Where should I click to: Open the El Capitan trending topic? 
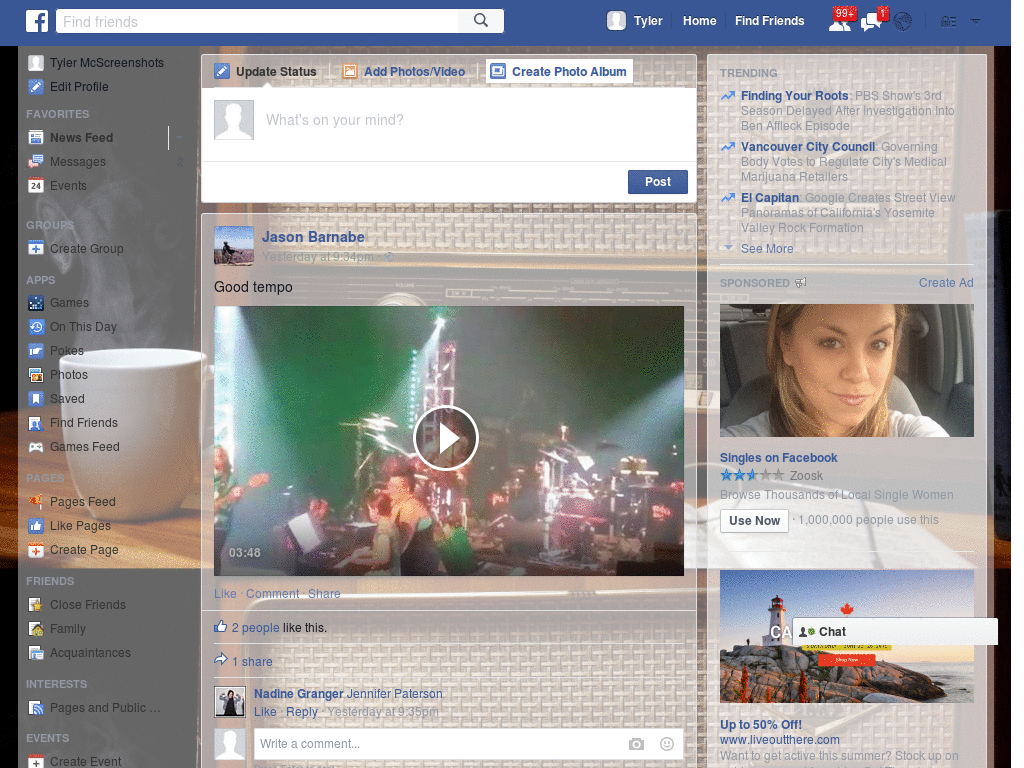tap(770, 198)
